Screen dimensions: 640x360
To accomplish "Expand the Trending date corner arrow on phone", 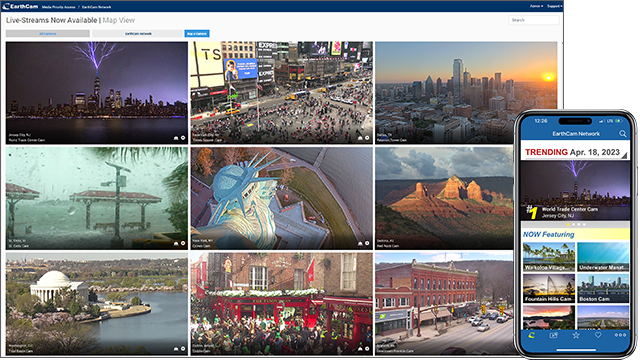I will pyautogui.click(x=624, y=156).
